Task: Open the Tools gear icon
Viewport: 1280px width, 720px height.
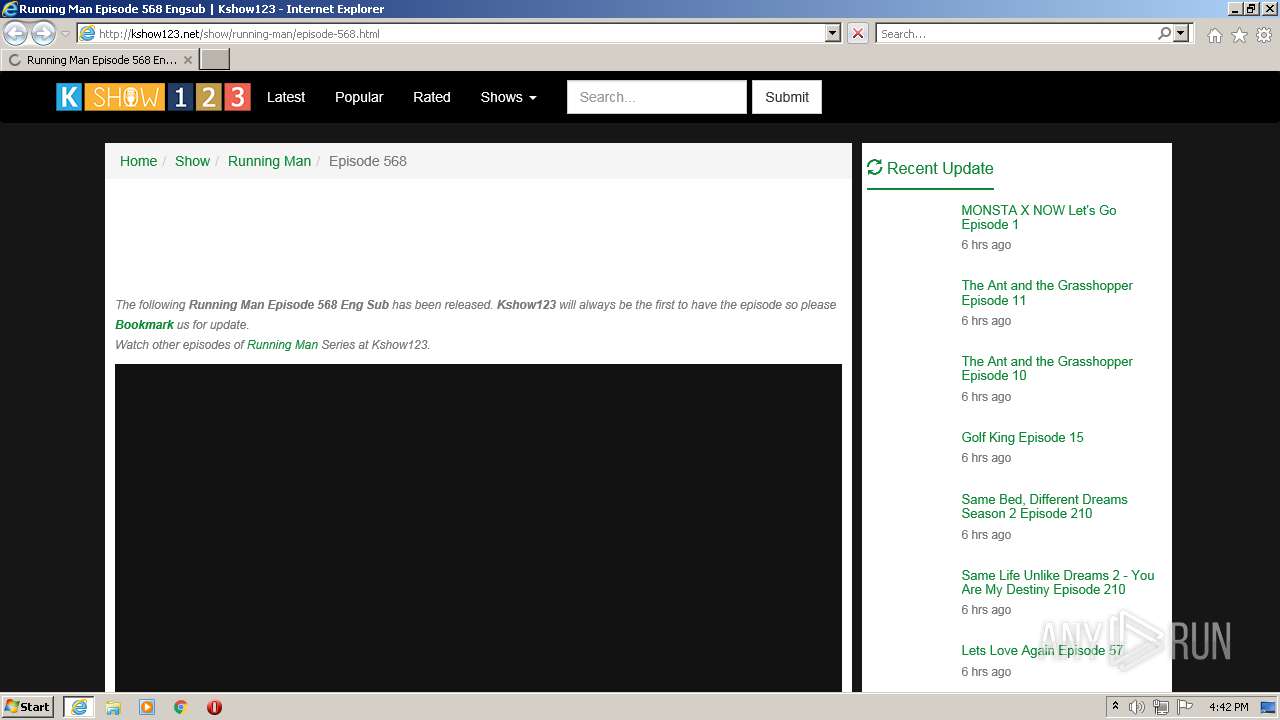Action: point(1264,35)
